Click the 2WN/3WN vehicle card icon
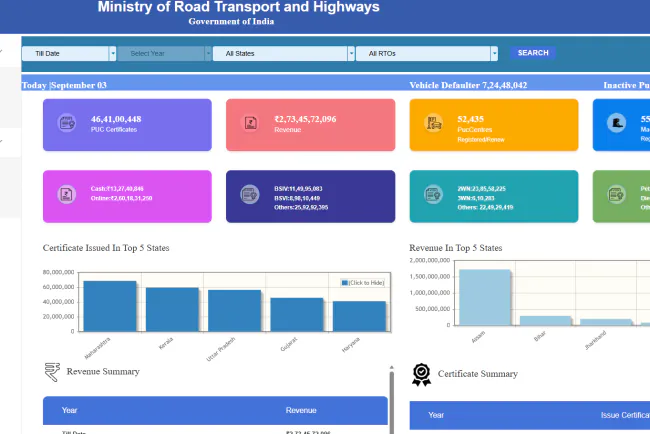The image size is (650, 434). (434, 194)
